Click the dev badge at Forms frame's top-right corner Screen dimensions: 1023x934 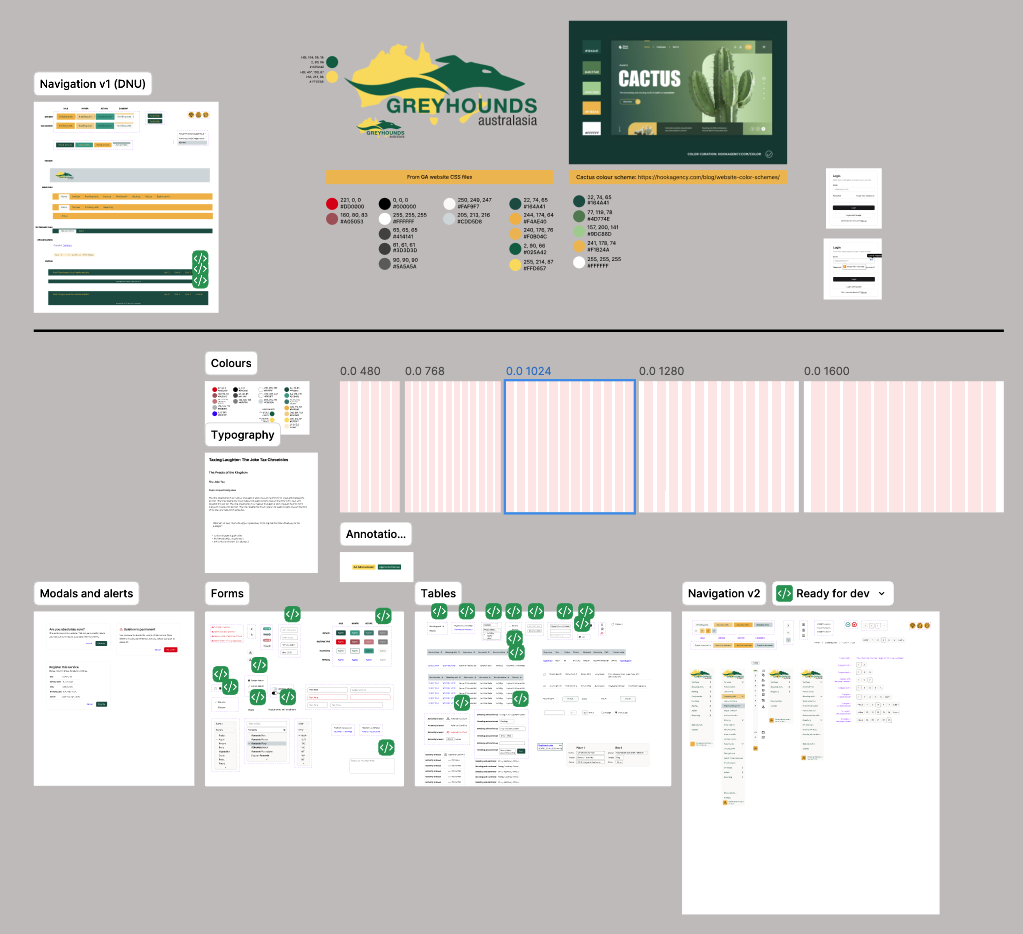pyautogui.click(x=383, y=616)
